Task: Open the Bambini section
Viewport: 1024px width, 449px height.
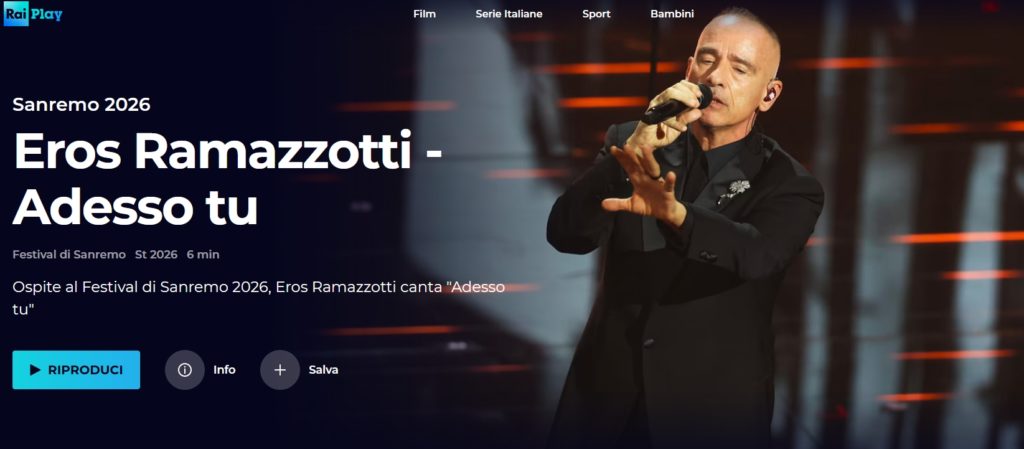Action: 672,14
